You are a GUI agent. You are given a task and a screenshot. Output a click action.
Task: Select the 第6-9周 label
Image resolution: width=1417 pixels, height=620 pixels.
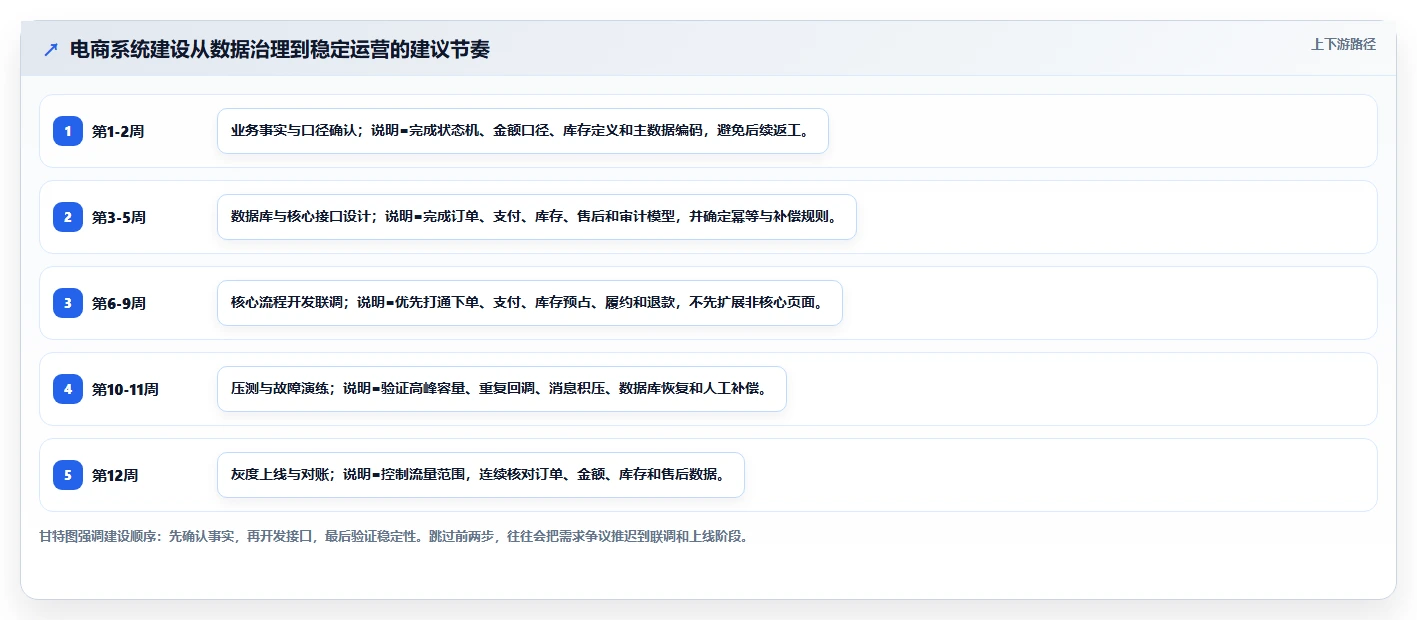click(119, 303)
